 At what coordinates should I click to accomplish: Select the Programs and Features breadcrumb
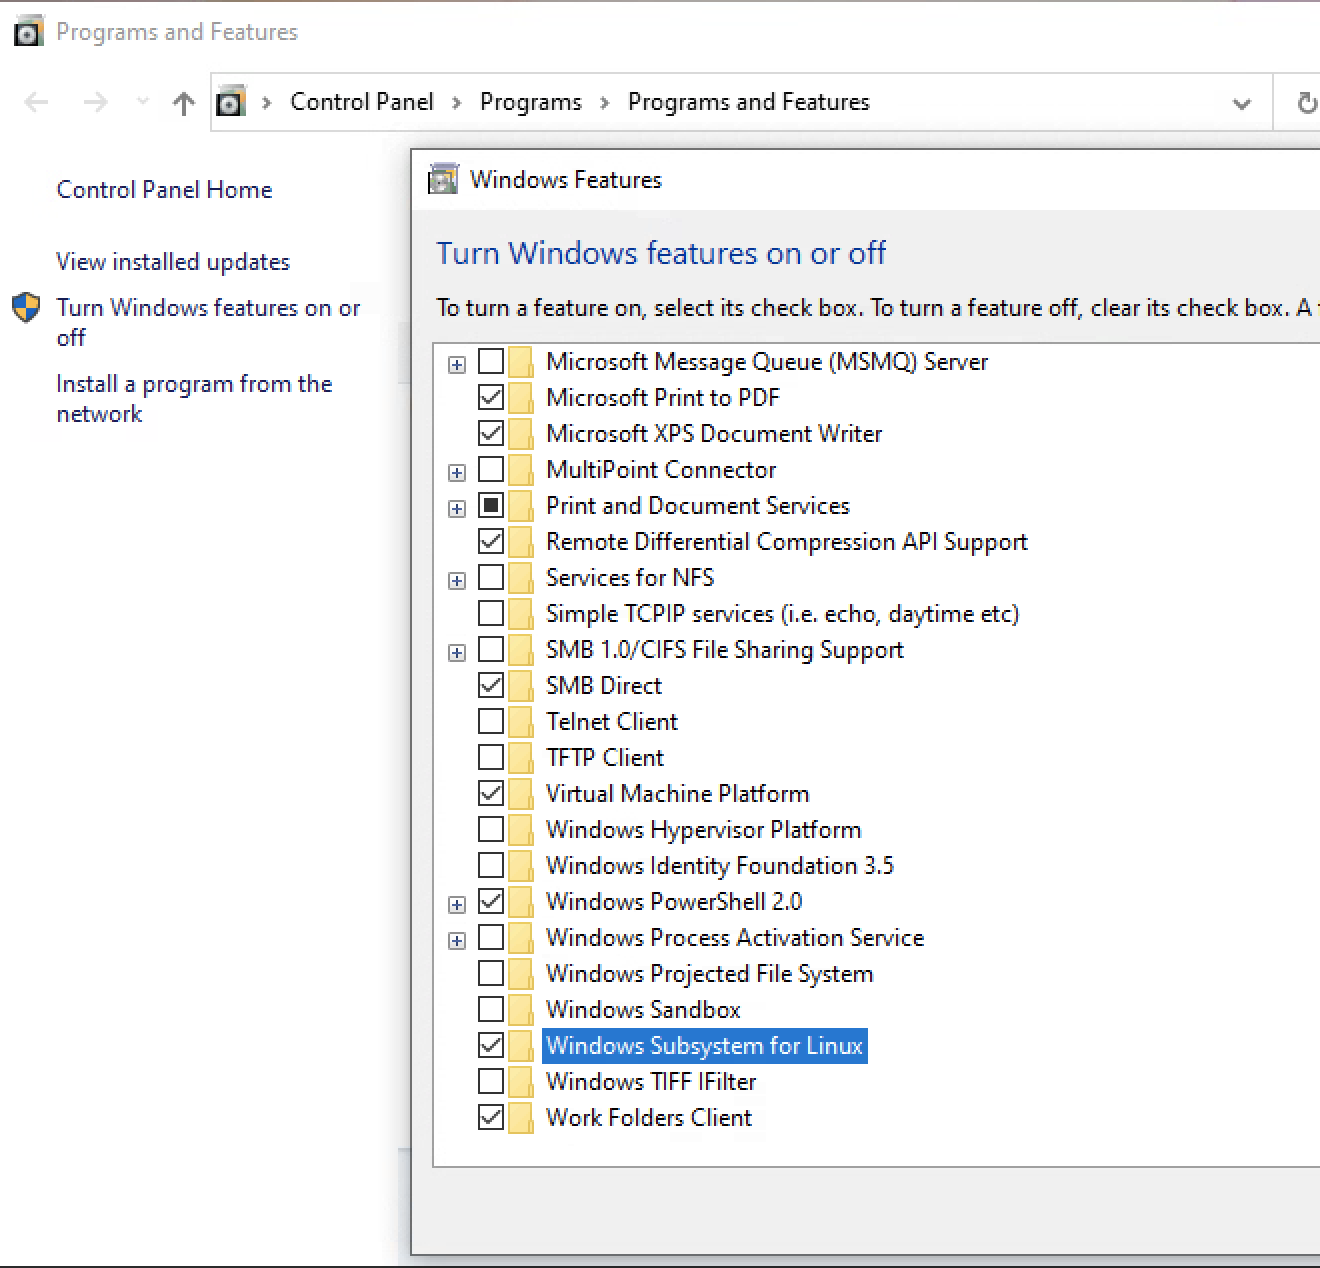749,102
